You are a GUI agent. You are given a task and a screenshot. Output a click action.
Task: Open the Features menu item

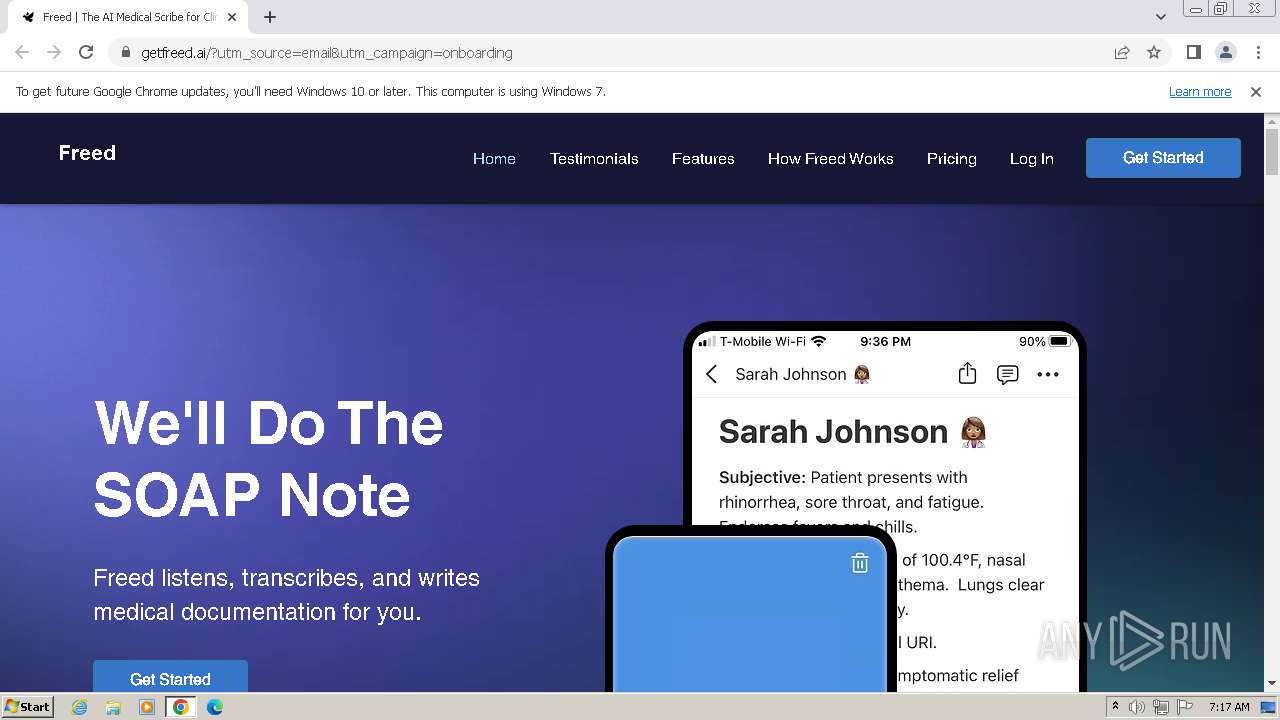(x=703, y=158)
